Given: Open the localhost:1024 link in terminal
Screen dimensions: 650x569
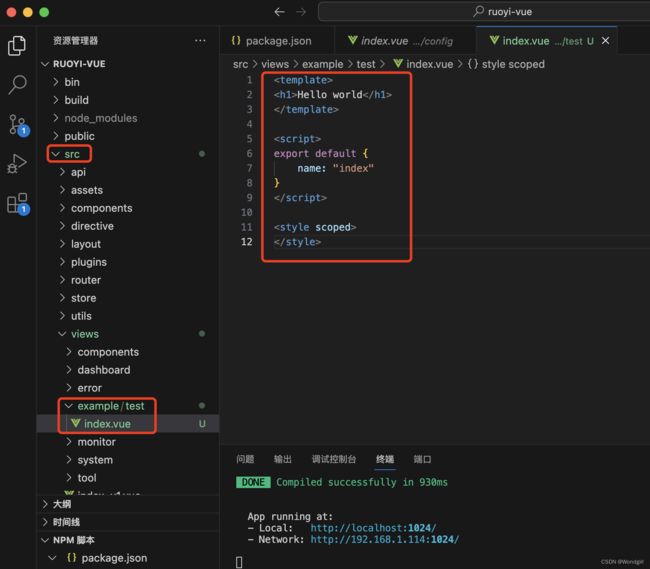Looking at the screenshot, I should (373, 528).
